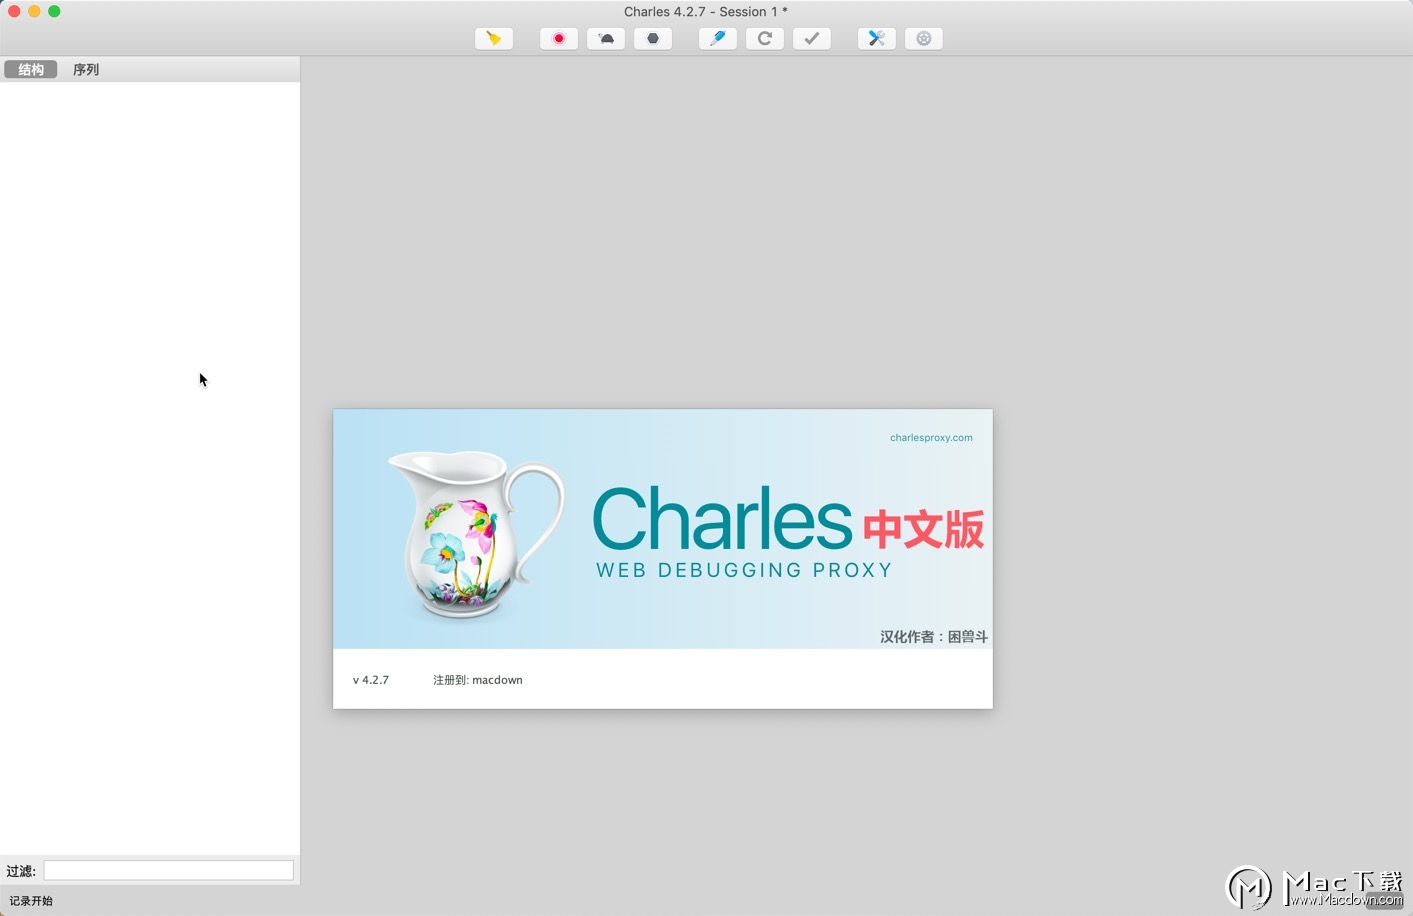The width and height of the screenshot is (1413, 916).
Task: Switch to the 序列 tab
Action: point(86,69)
